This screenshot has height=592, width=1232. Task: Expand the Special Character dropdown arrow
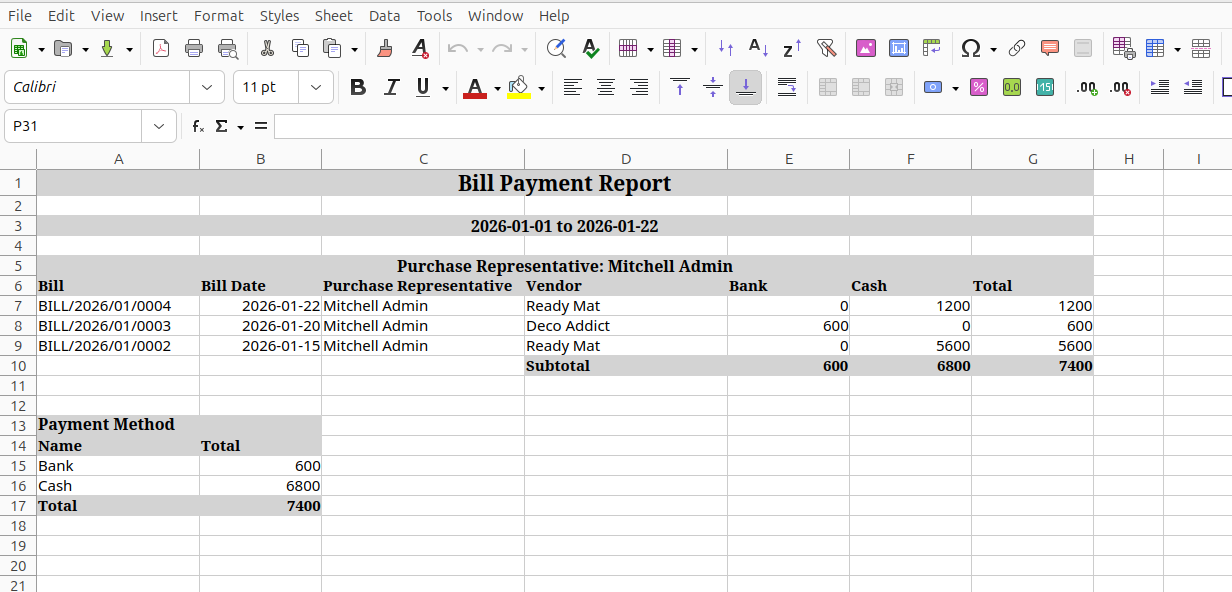pos(993,48)
